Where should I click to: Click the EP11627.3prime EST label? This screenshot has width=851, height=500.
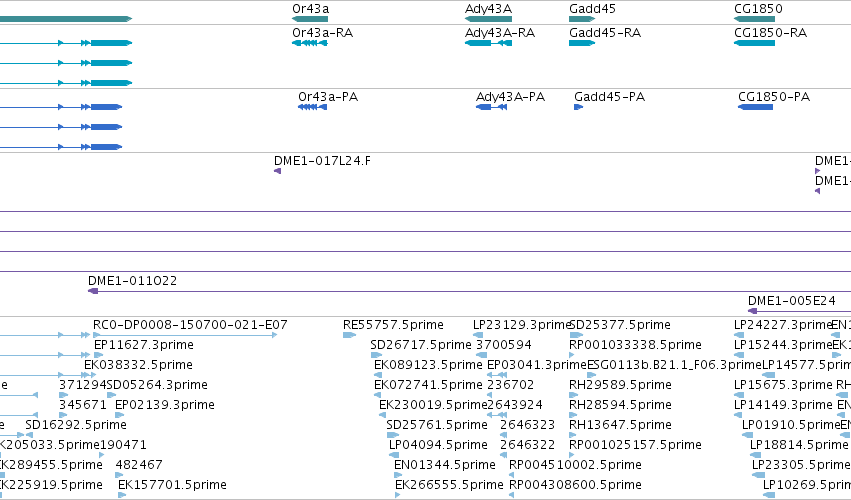pyautogui.click(x=144, y=345)
